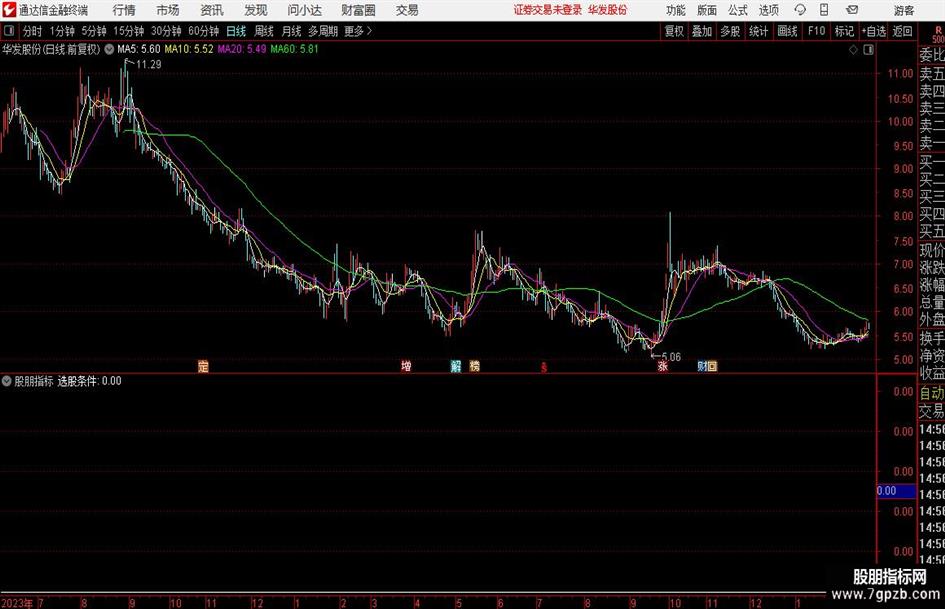Click the 2023年 date axis label
This screenshot has height=609, width=945.
tap(17, 602)
